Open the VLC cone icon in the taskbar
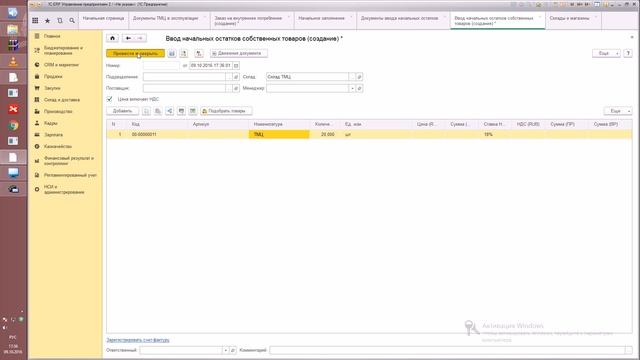Image resolution: width=640 pixels, height=360 pixels. (x=13, y=61)
